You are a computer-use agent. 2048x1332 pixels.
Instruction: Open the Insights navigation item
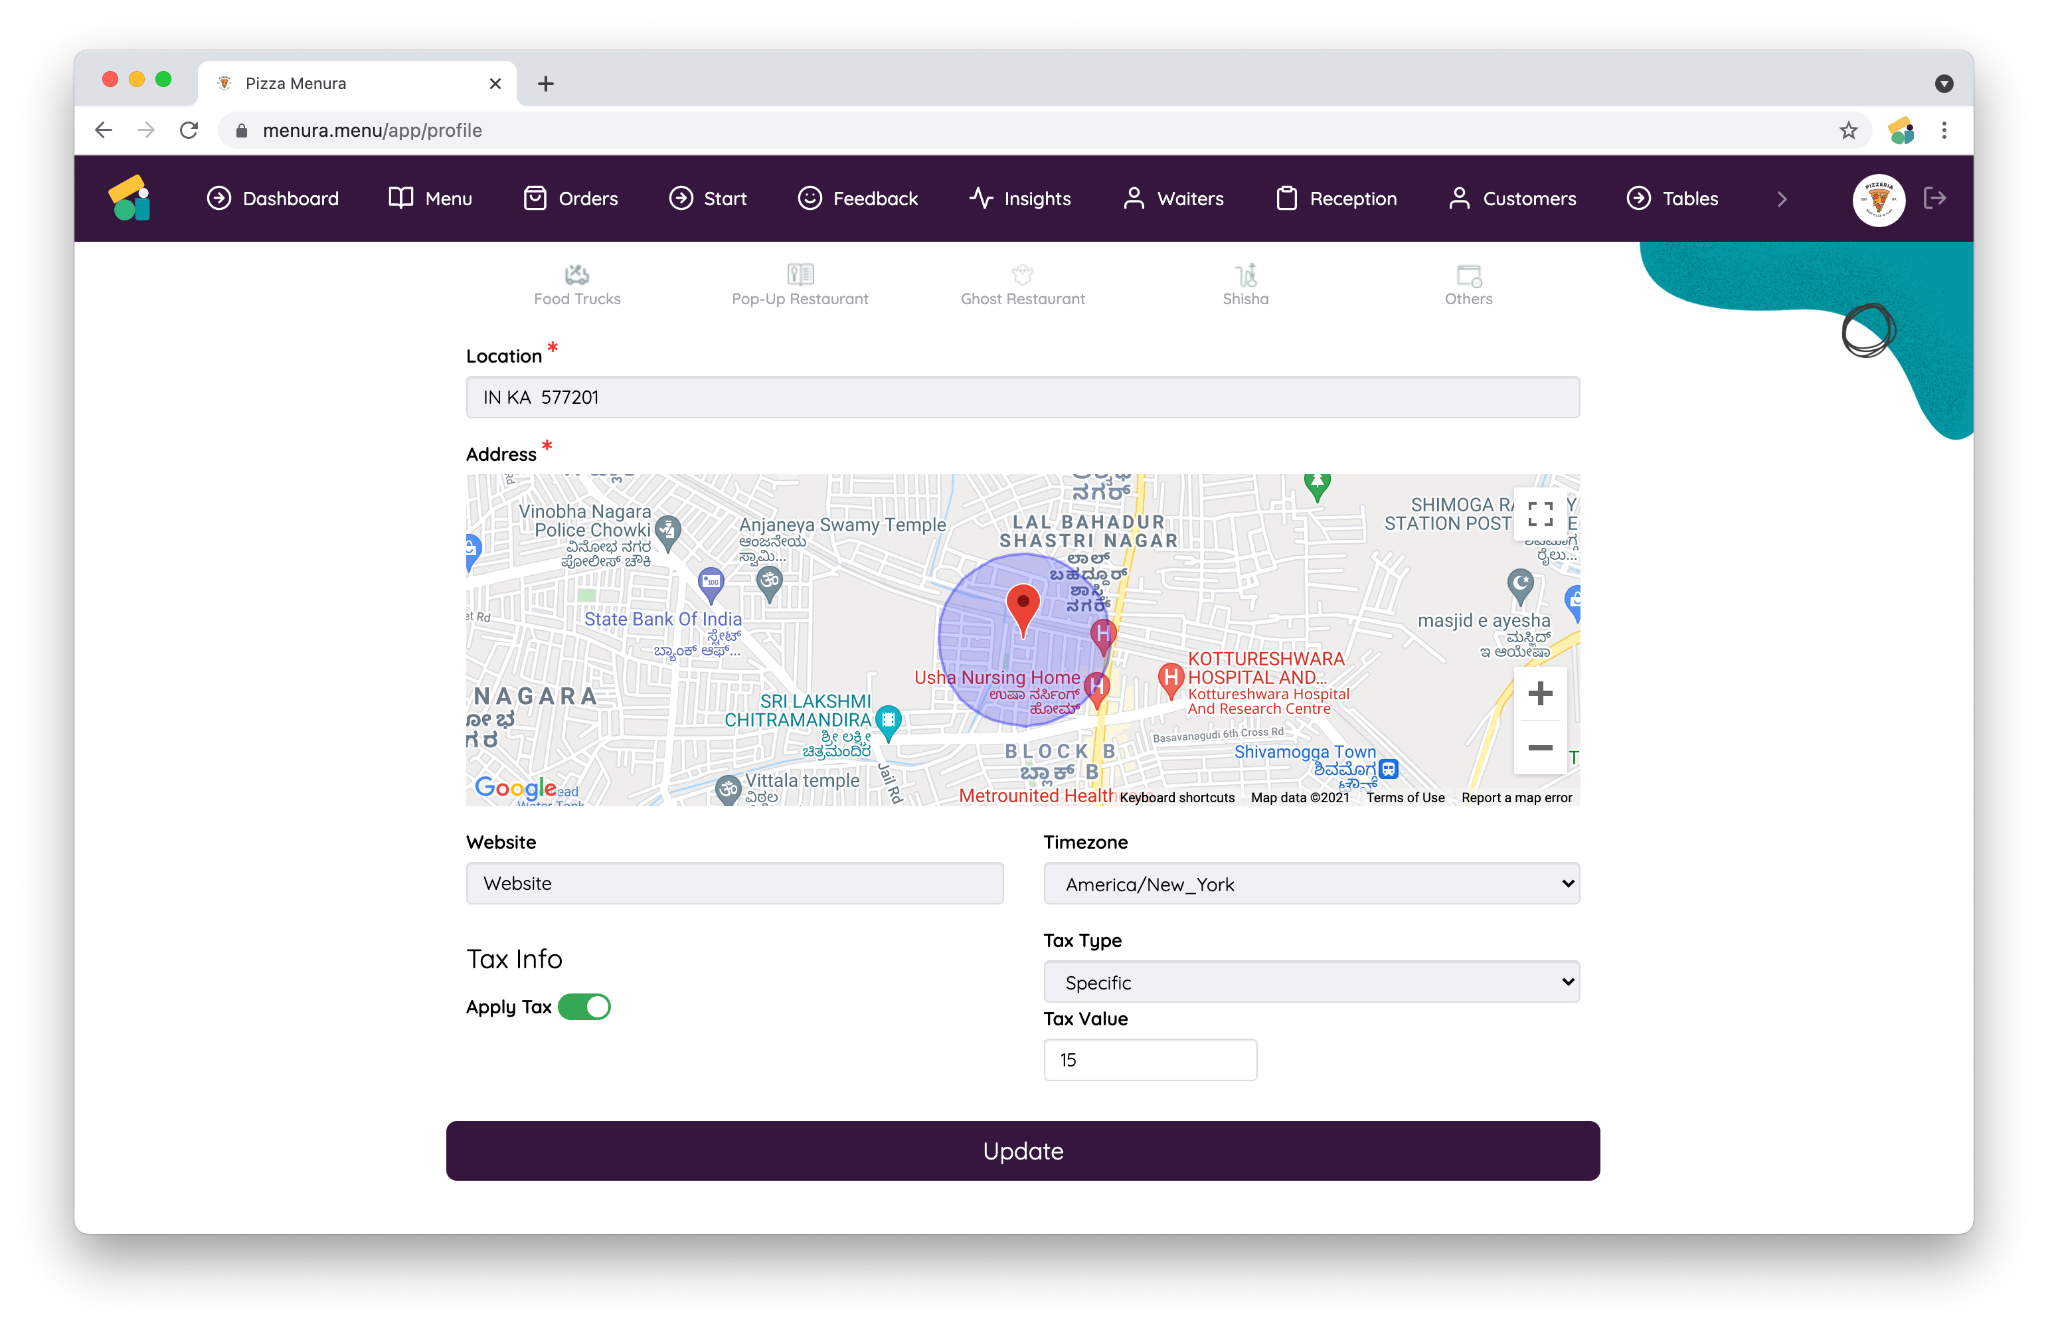[1020, 199]
